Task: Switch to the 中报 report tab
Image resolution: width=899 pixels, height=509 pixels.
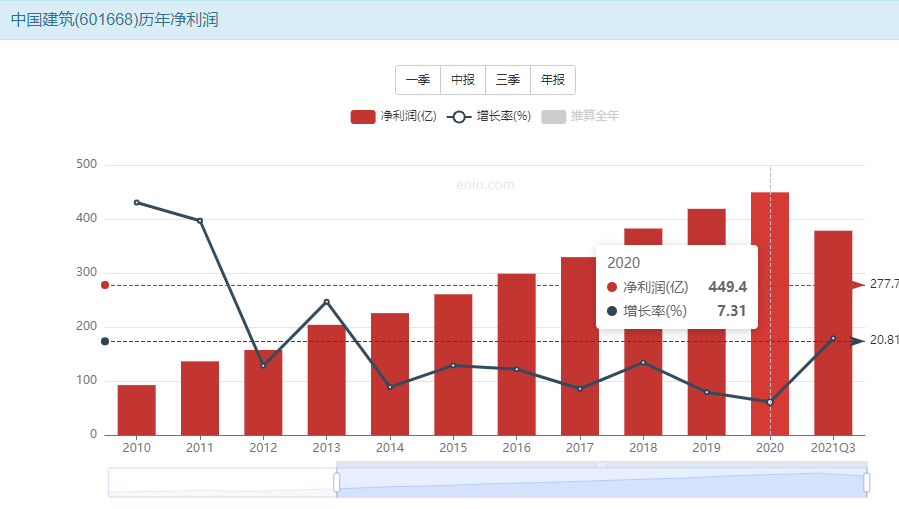Action: [463, 80]
